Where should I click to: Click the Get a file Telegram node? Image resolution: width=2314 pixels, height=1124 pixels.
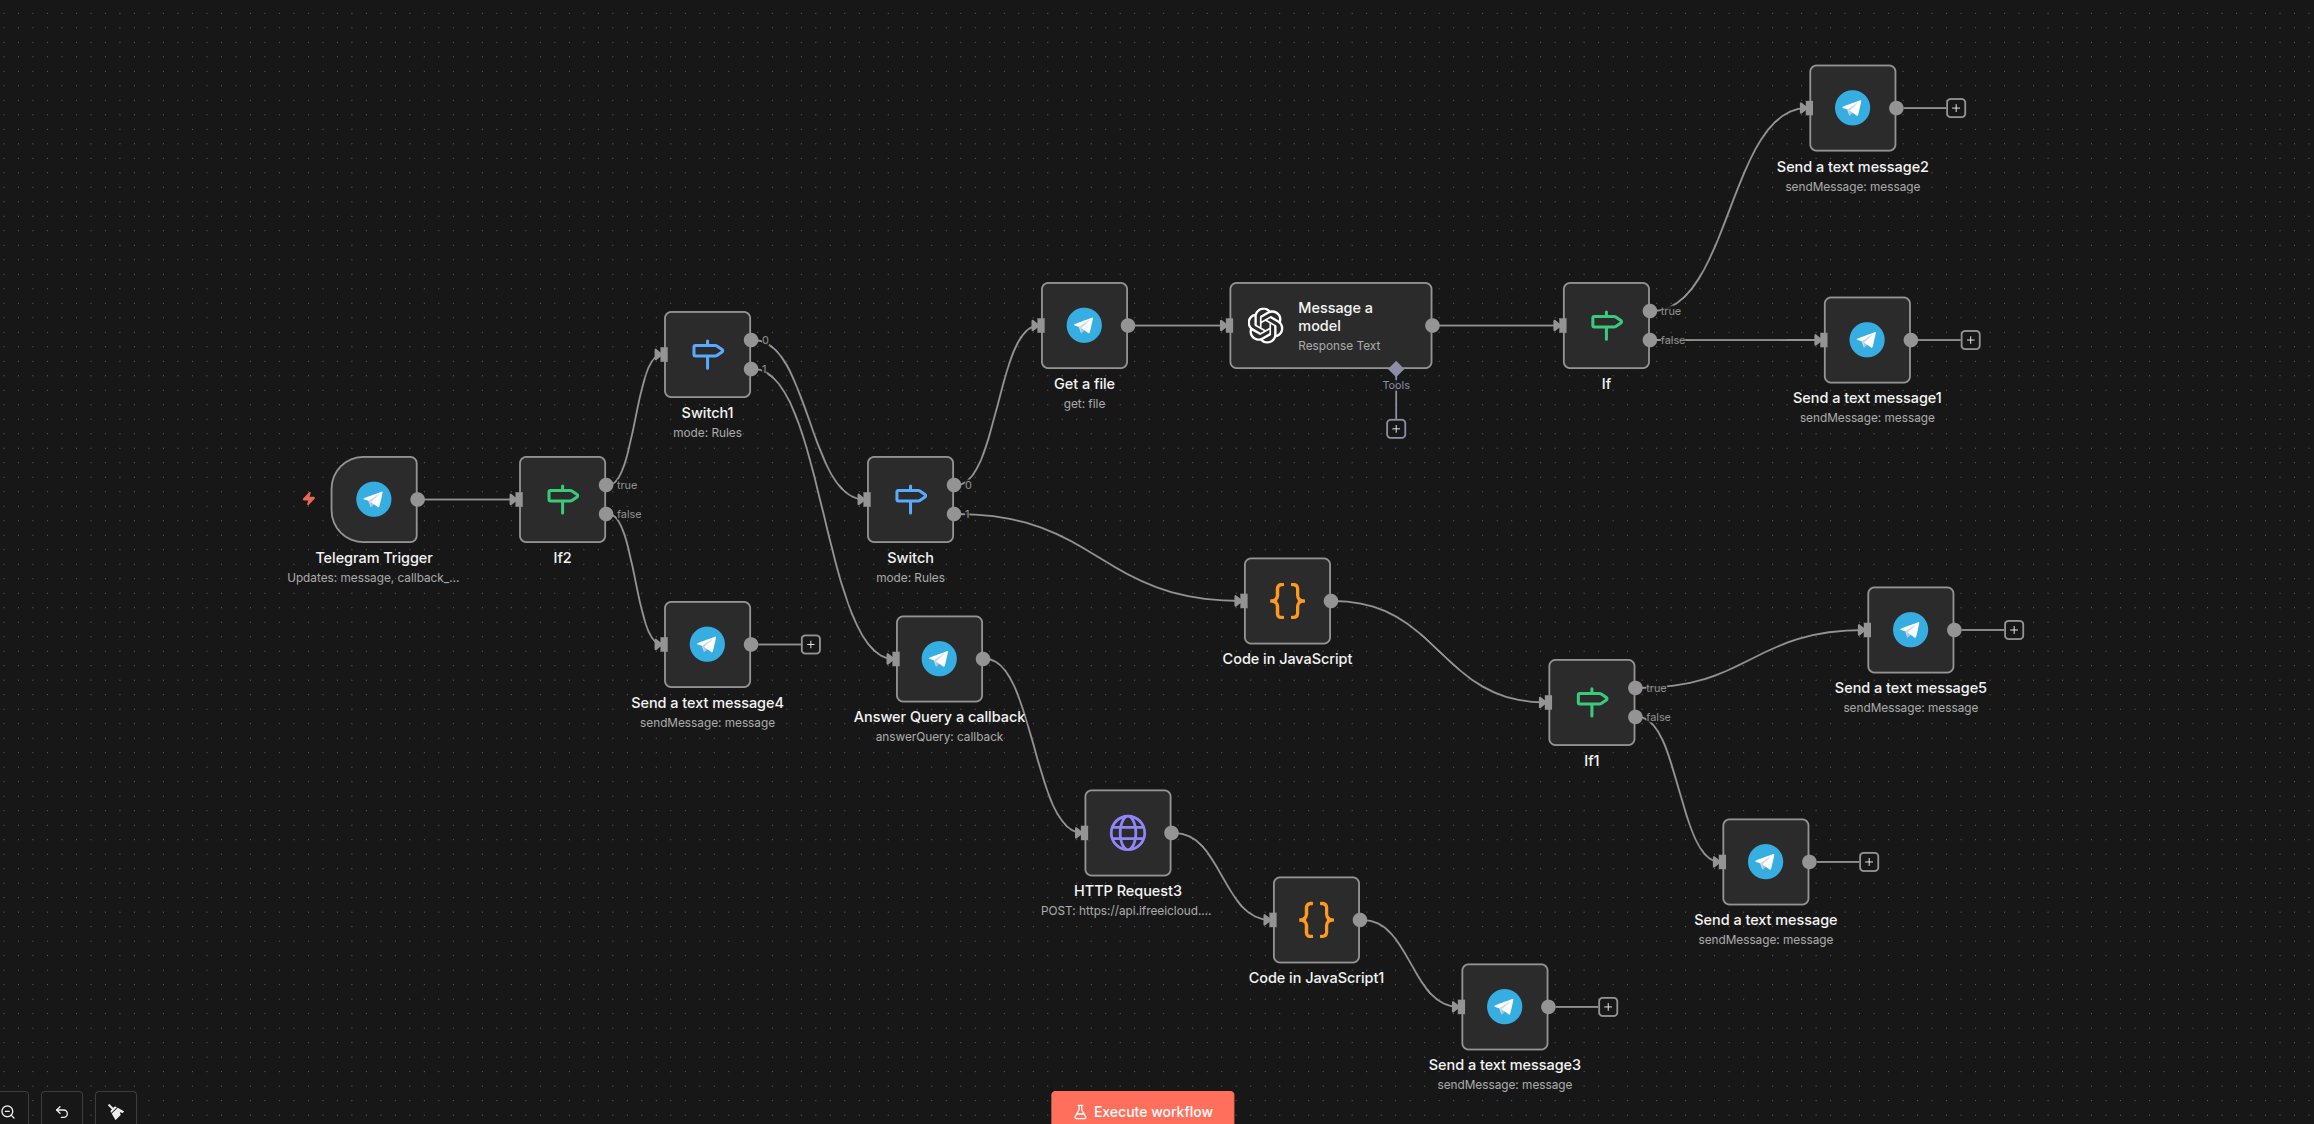tap(1084, 325)
